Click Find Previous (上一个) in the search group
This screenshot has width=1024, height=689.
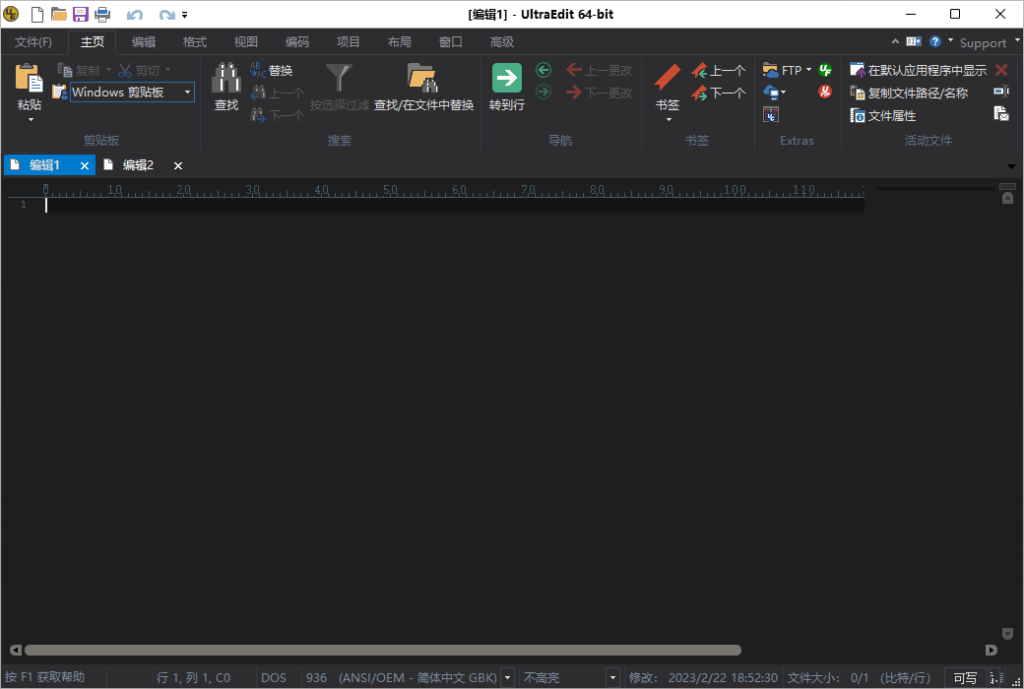click(x=277, y=93)
